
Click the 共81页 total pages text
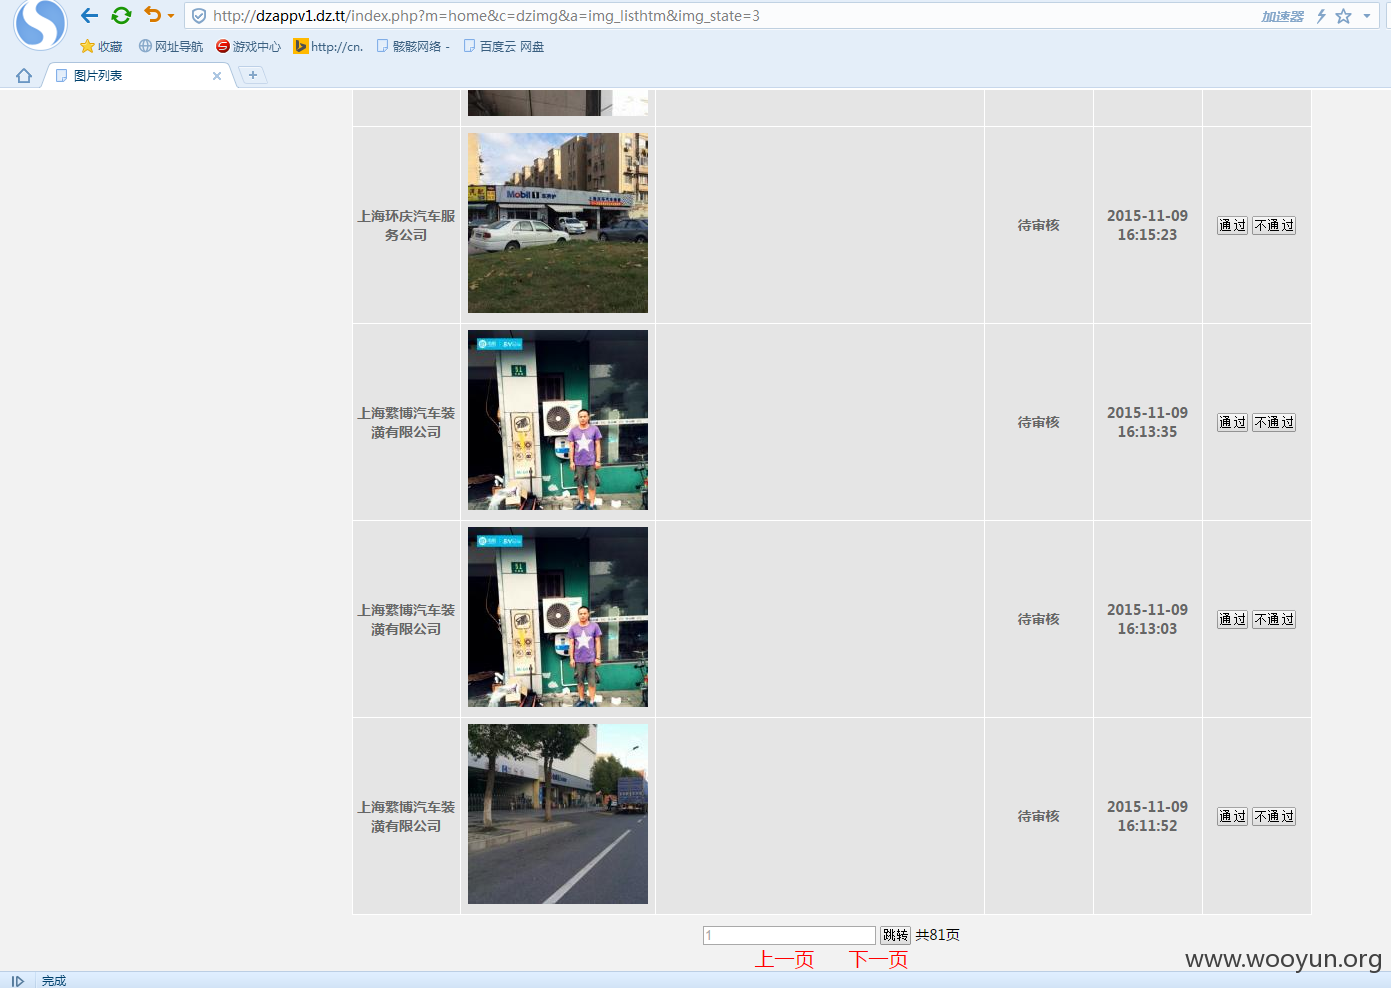pyautogui.click(x=937, y=935)
